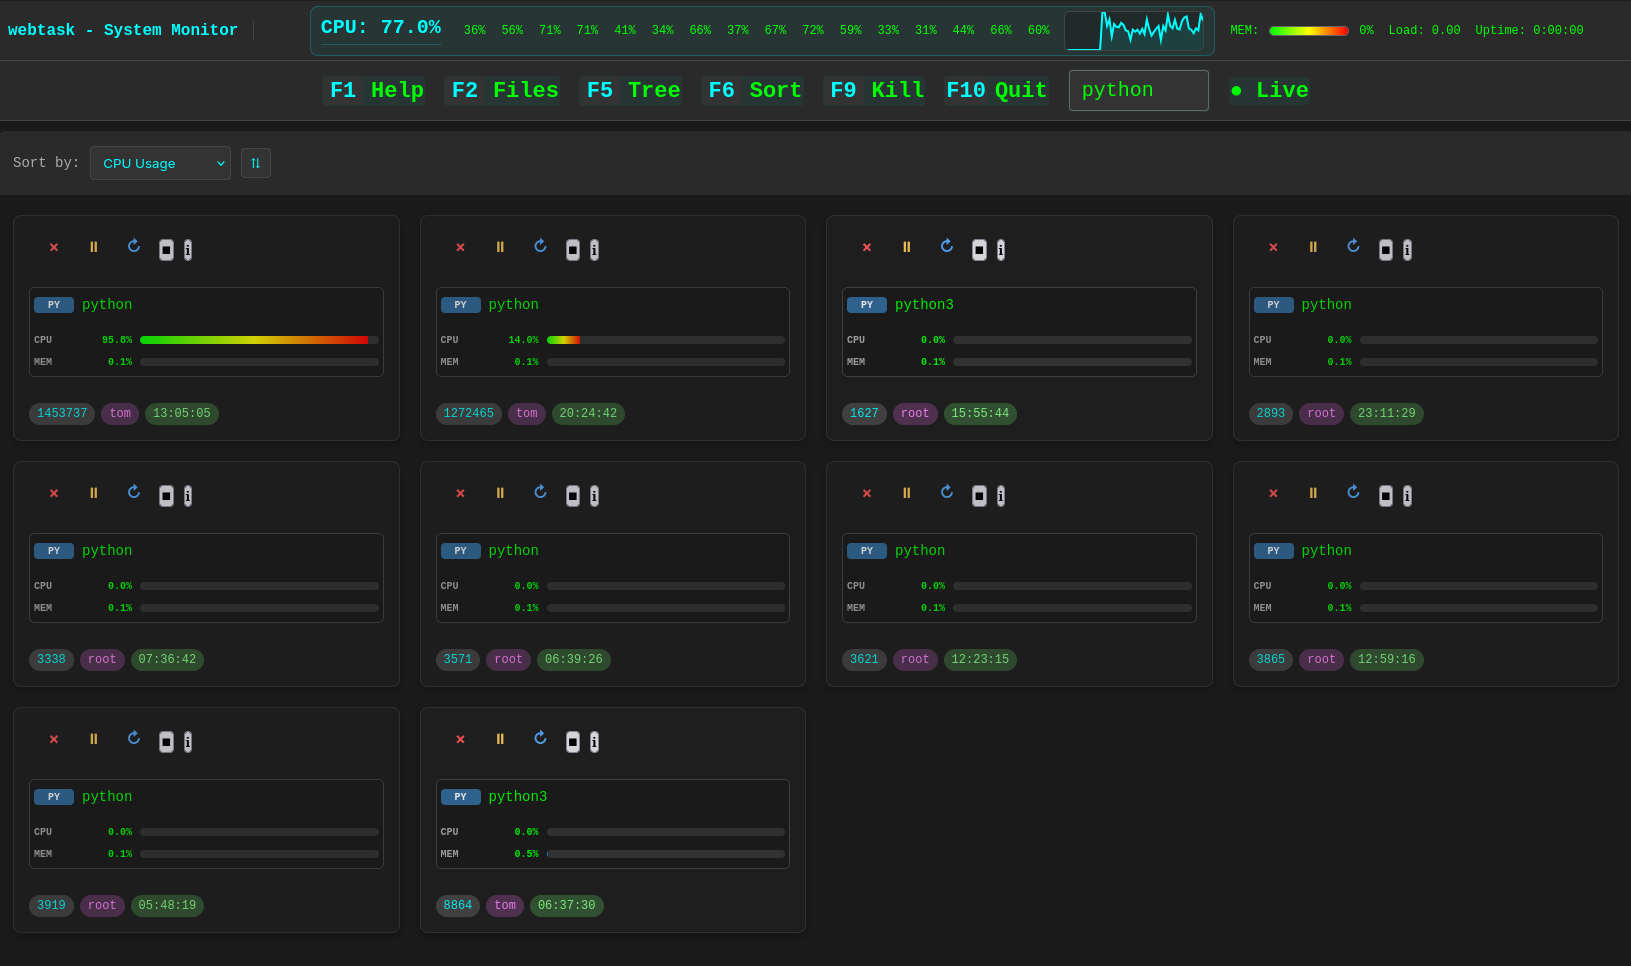
Task: Restart process 1272465
Action: [540, 246]
